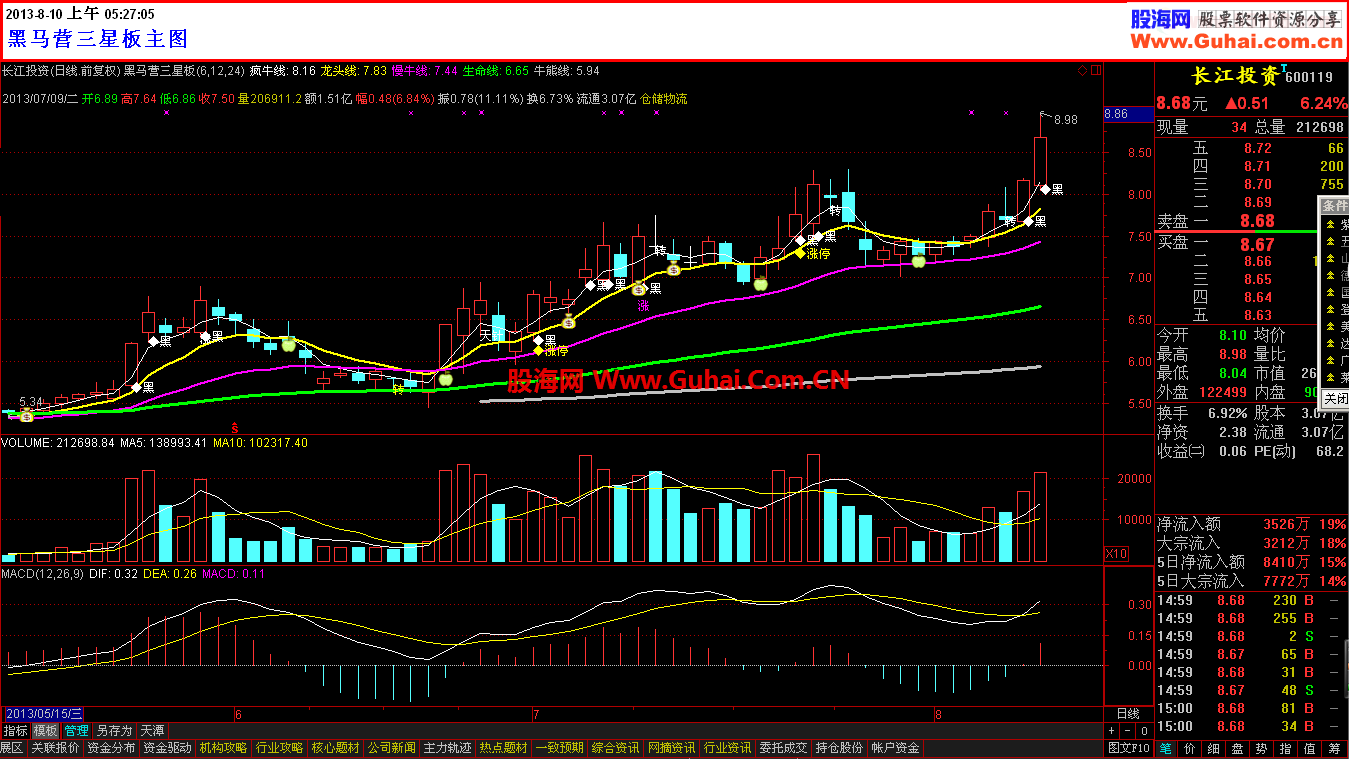The width and height of the screenshot is (1349, 759).
Task: Click the 2013/05/15/三 date marker
Action: pos(44,714)
